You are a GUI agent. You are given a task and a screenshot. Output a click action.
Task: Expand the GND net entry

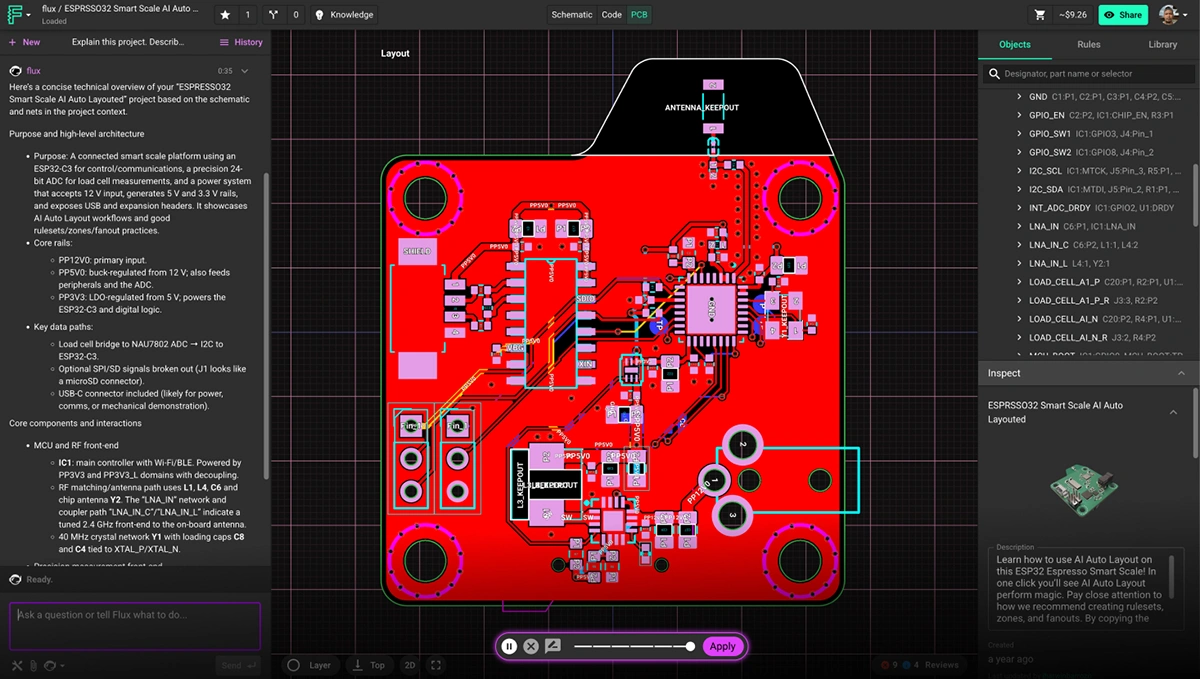point(1021,96)
